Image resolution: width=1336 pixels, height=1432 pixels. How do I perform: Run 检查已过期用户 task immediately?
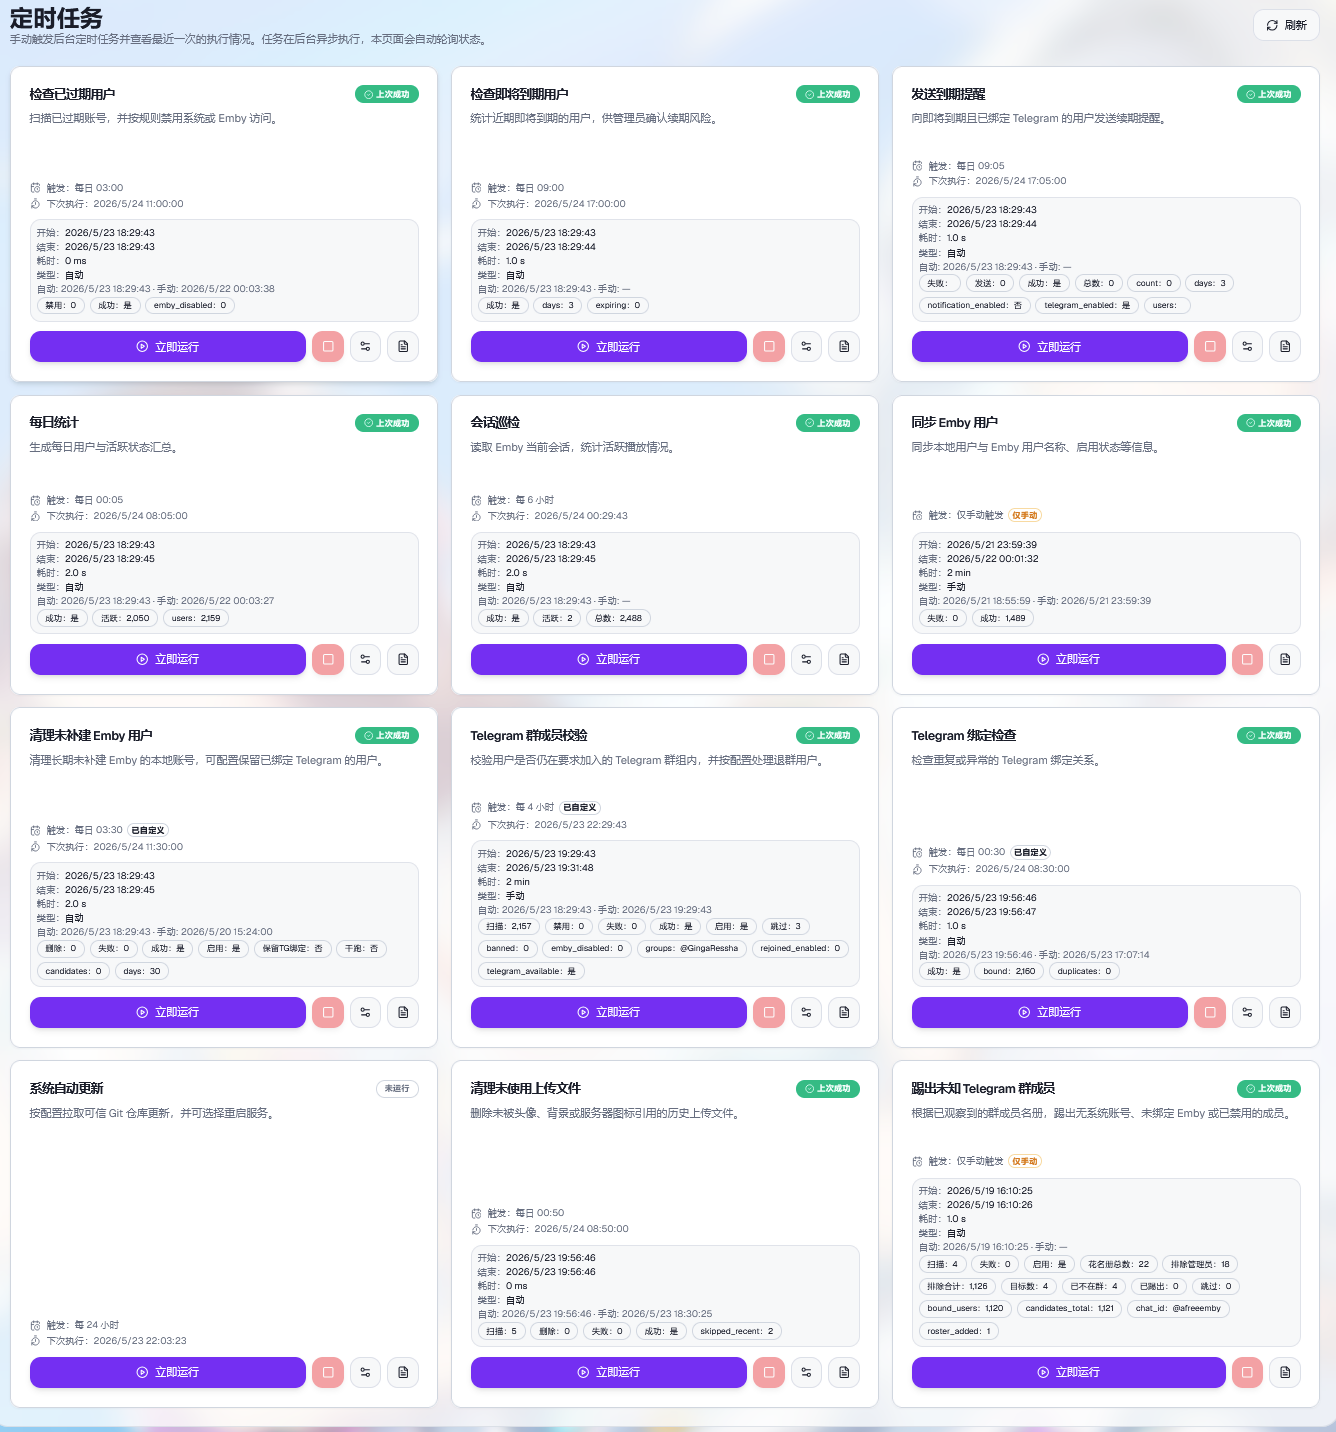[x=168, y=346]
